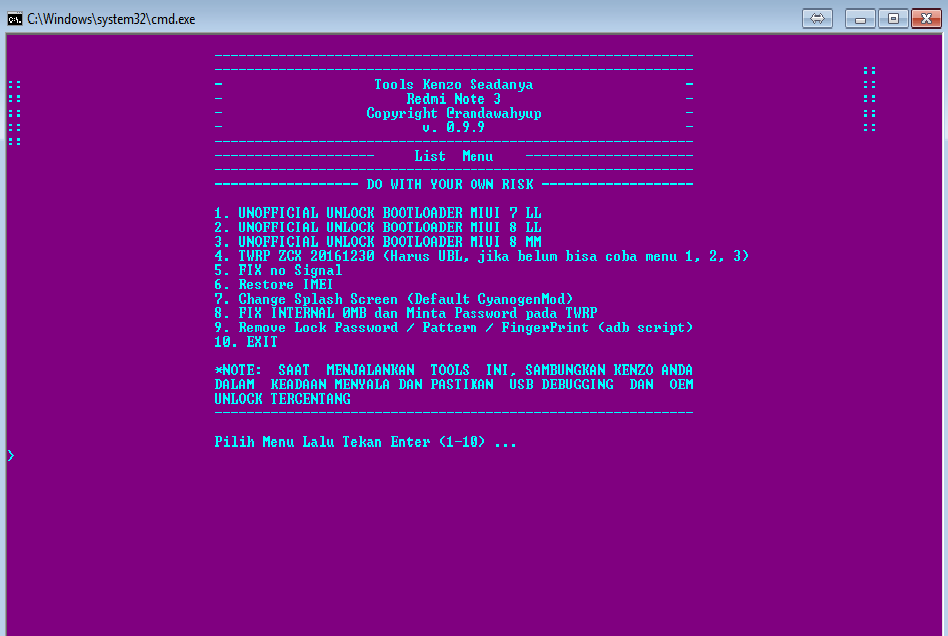This screenshot has width=948, height=636.
Task: Click menu line '3. UNOFFICIAL UNLOCK BOOTLOADER MIUI 8 MM'
Action: [x=378, y=242]
